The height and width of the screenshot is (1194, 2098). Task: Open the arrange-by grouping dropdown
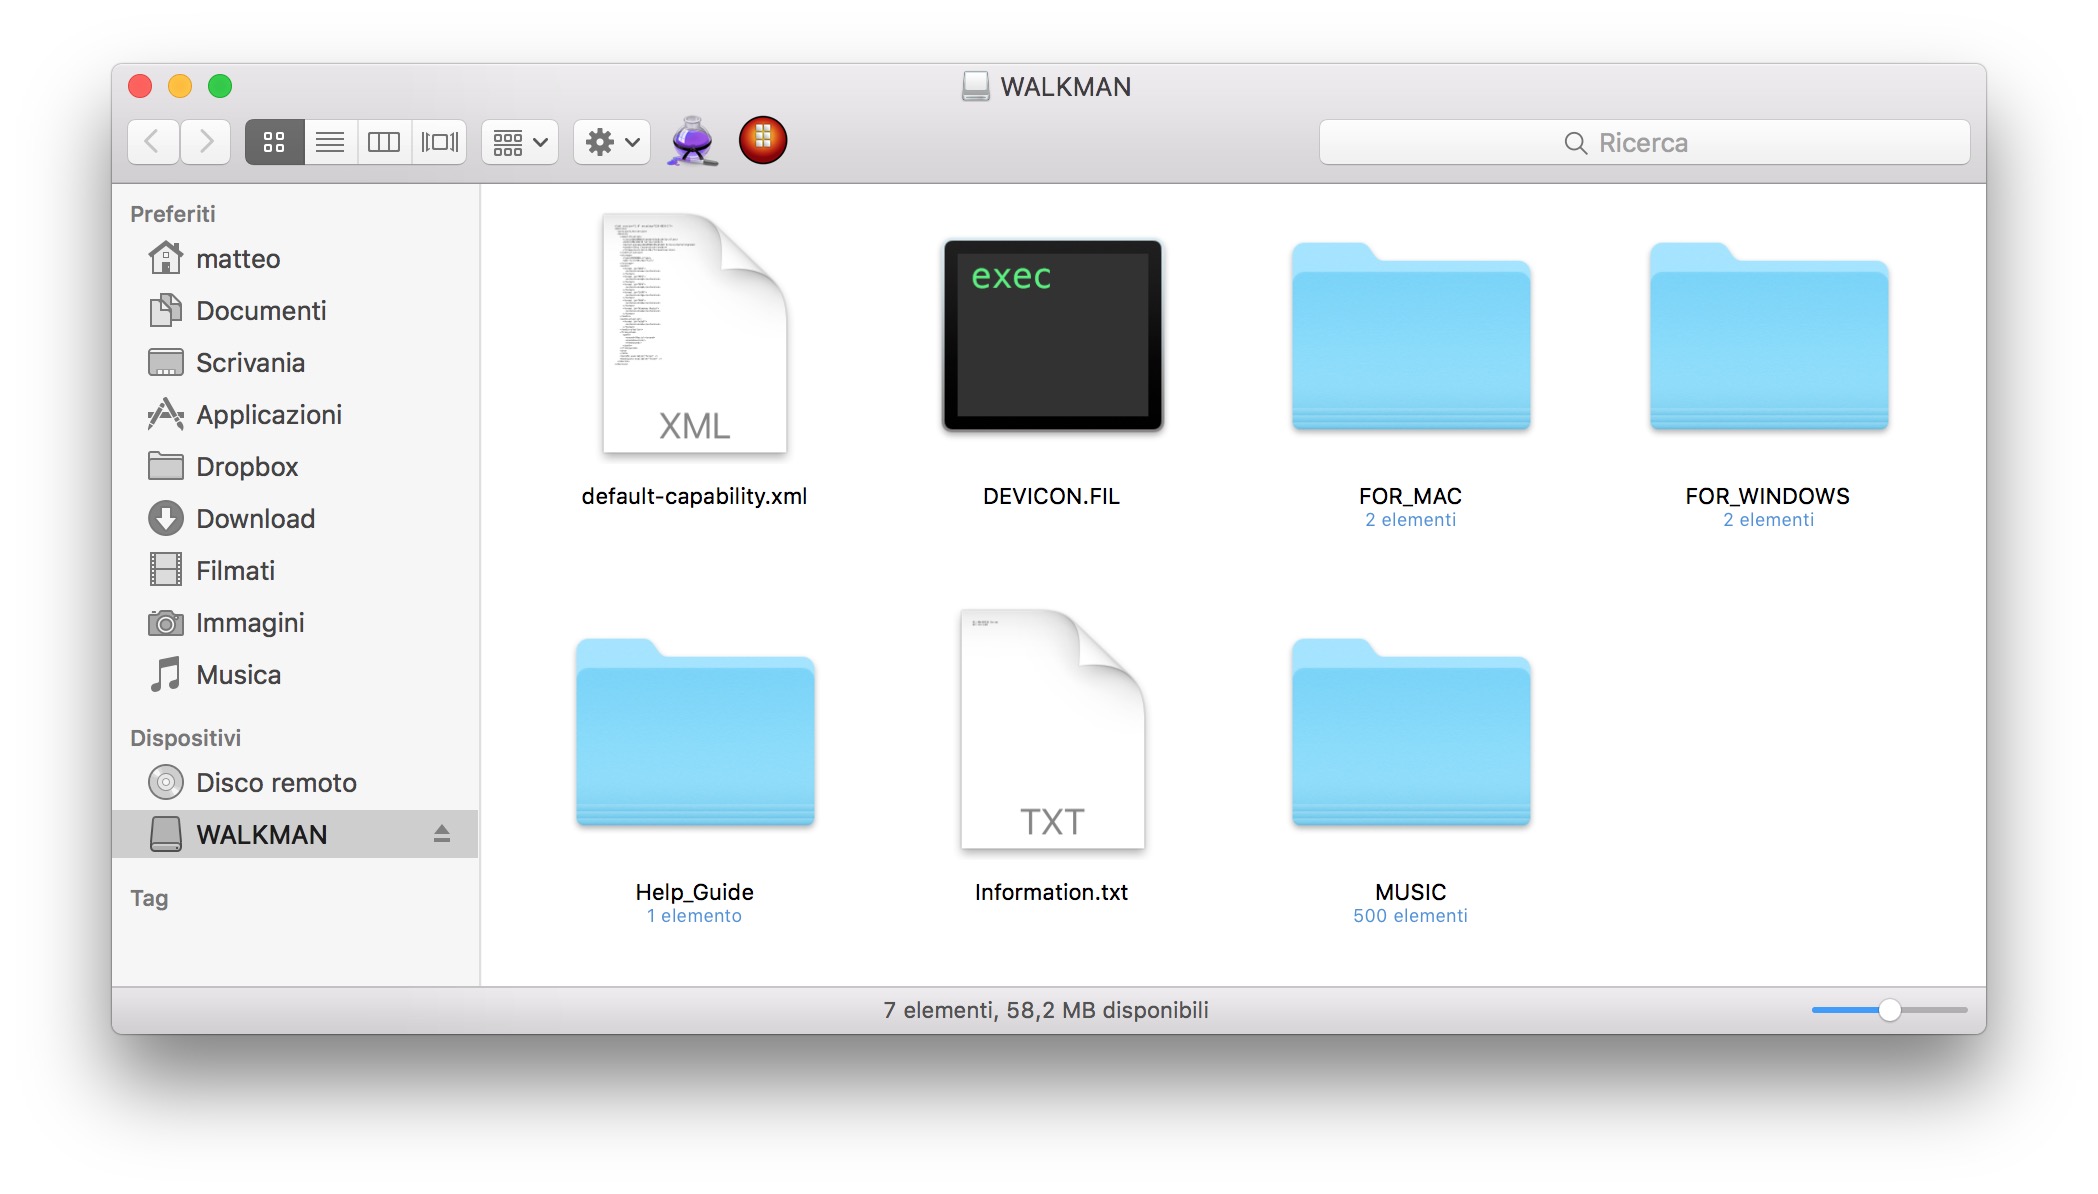coord(520,142)
